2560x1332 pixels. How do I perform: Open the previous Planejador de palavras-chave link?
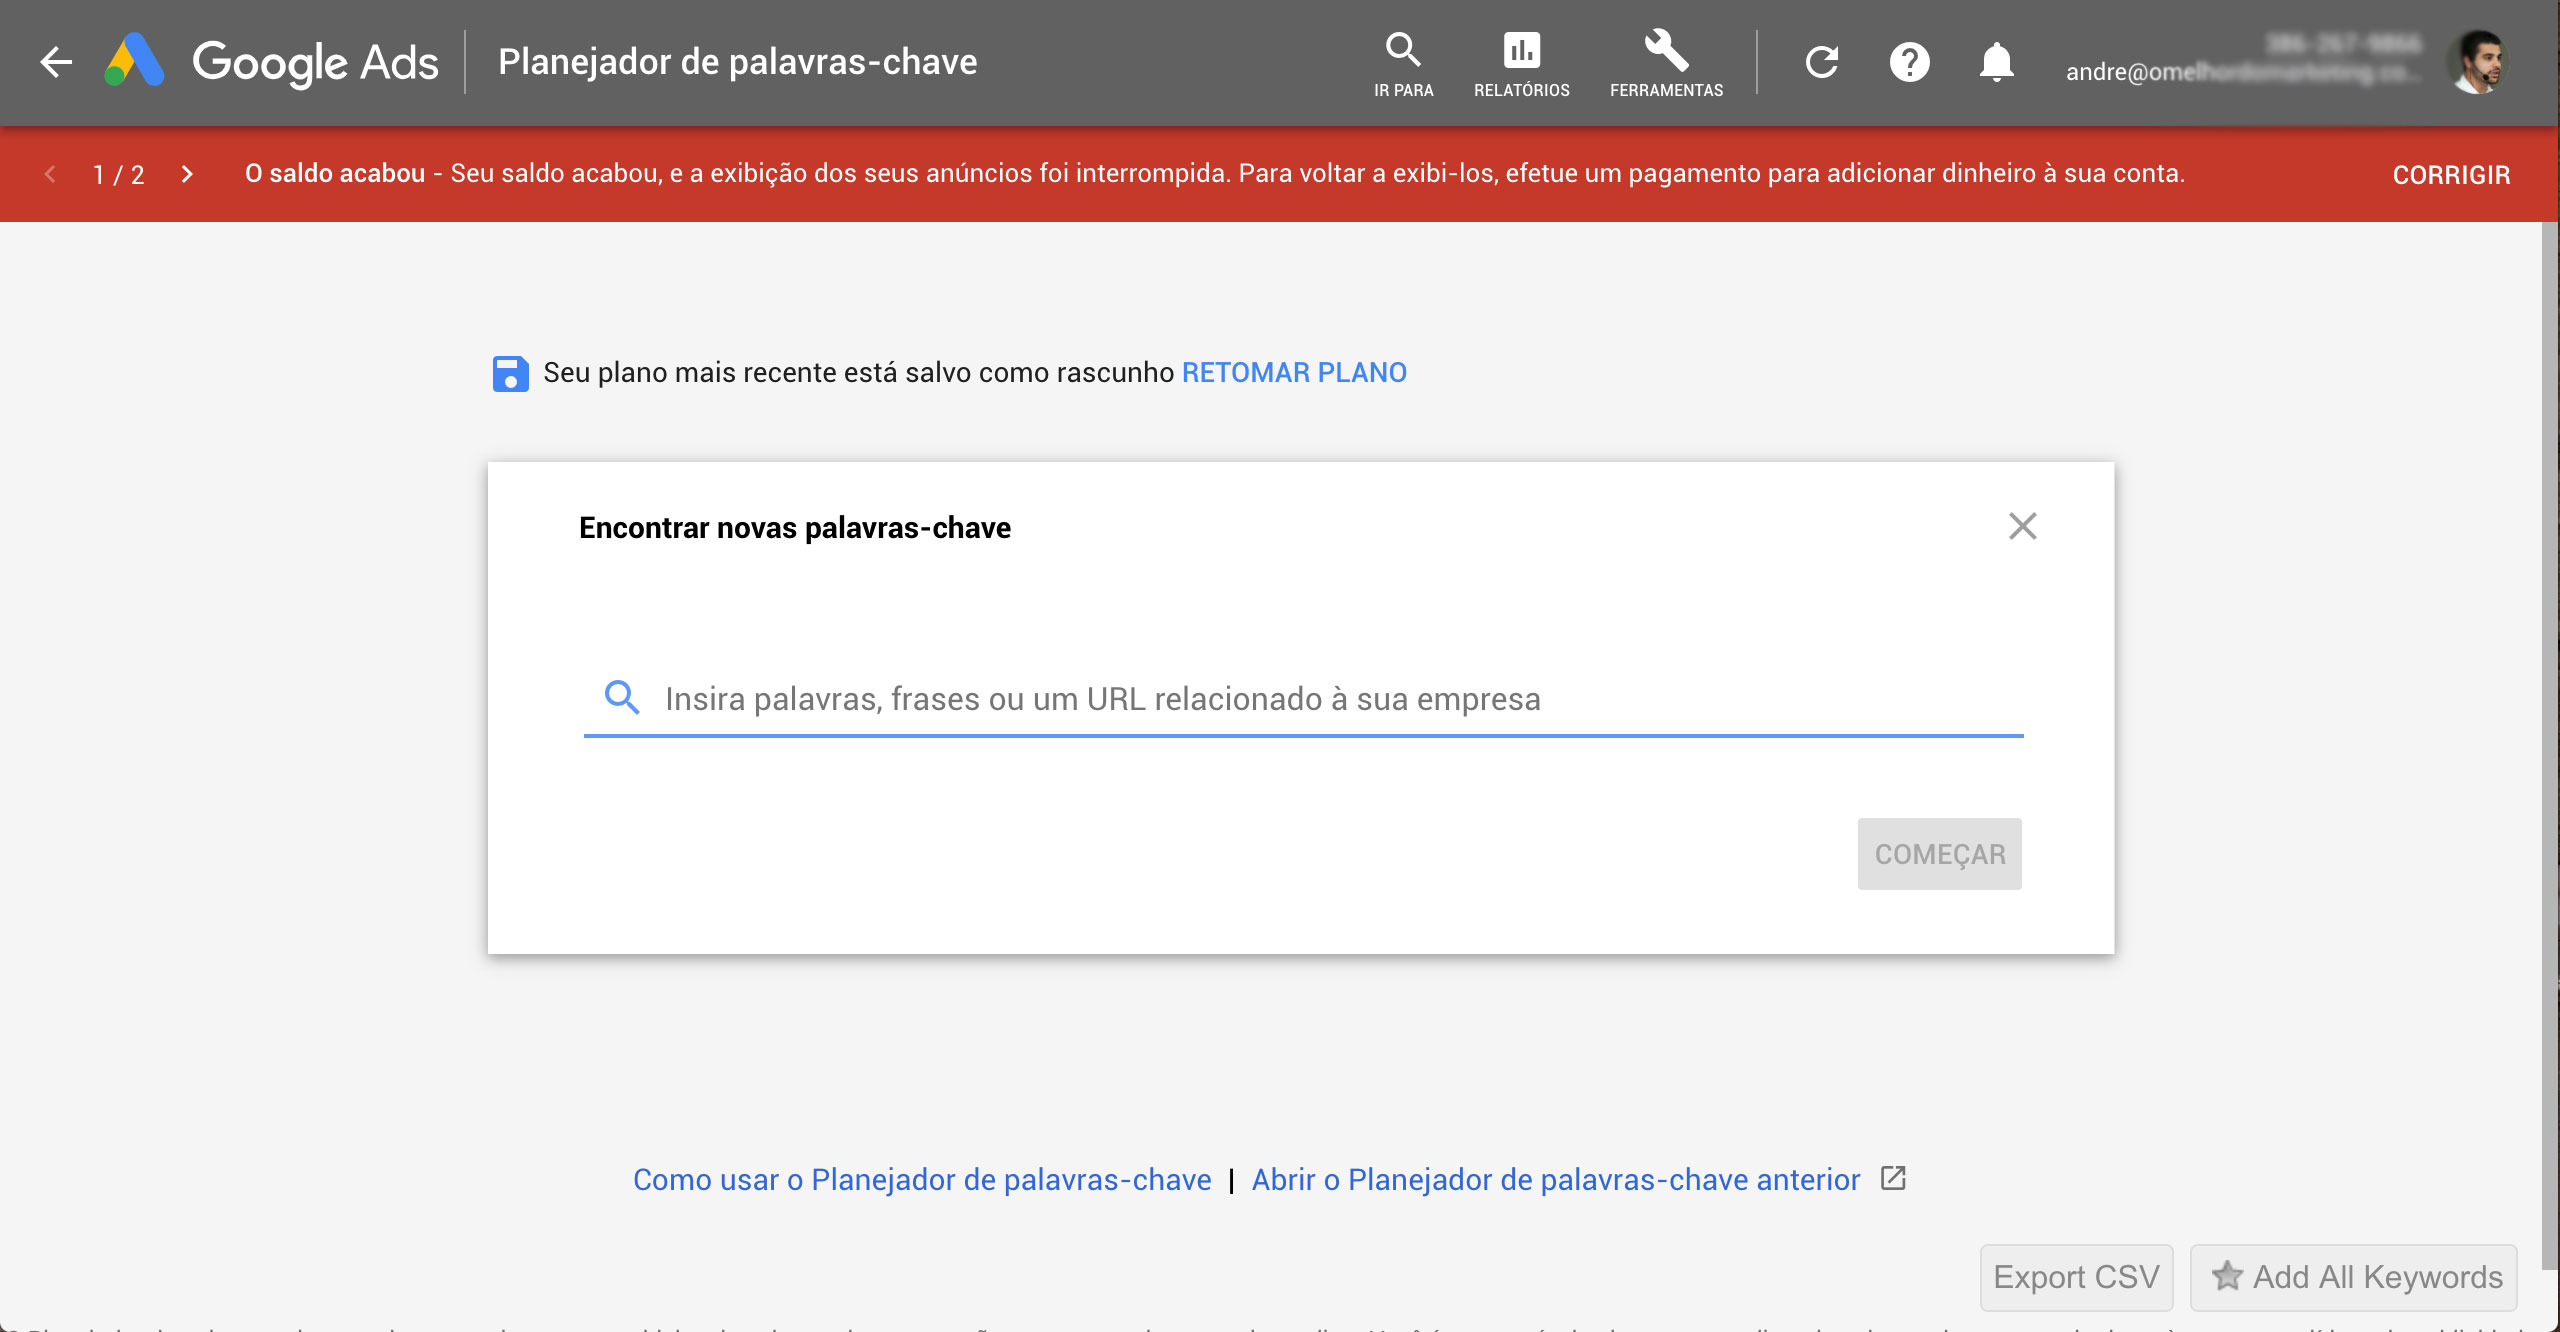tap(1556, 1180)
